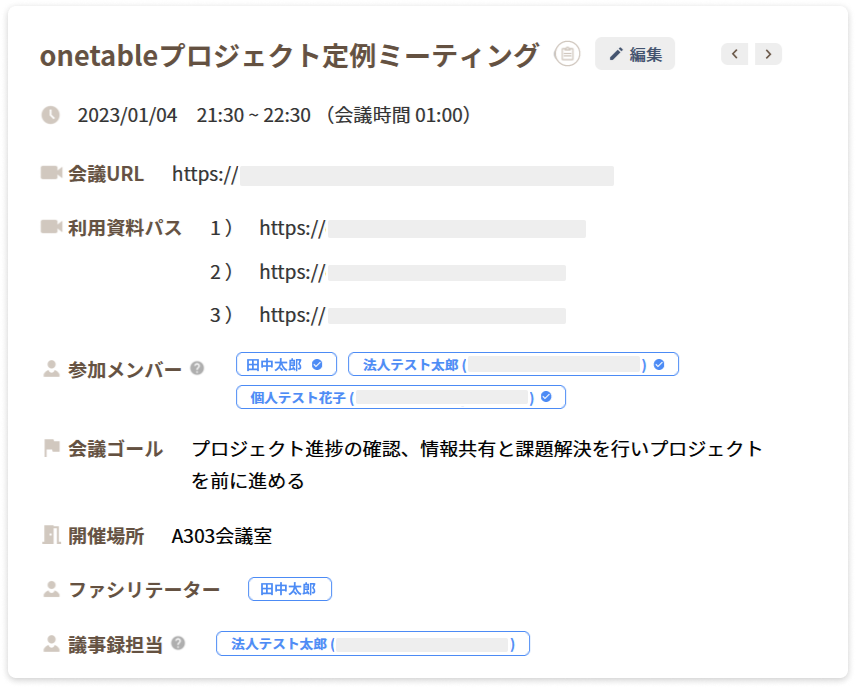The width and height of the screenshot is (856, 688).
Task: Select the 田中太郎 facilitator tag
Action: point(289,589)
